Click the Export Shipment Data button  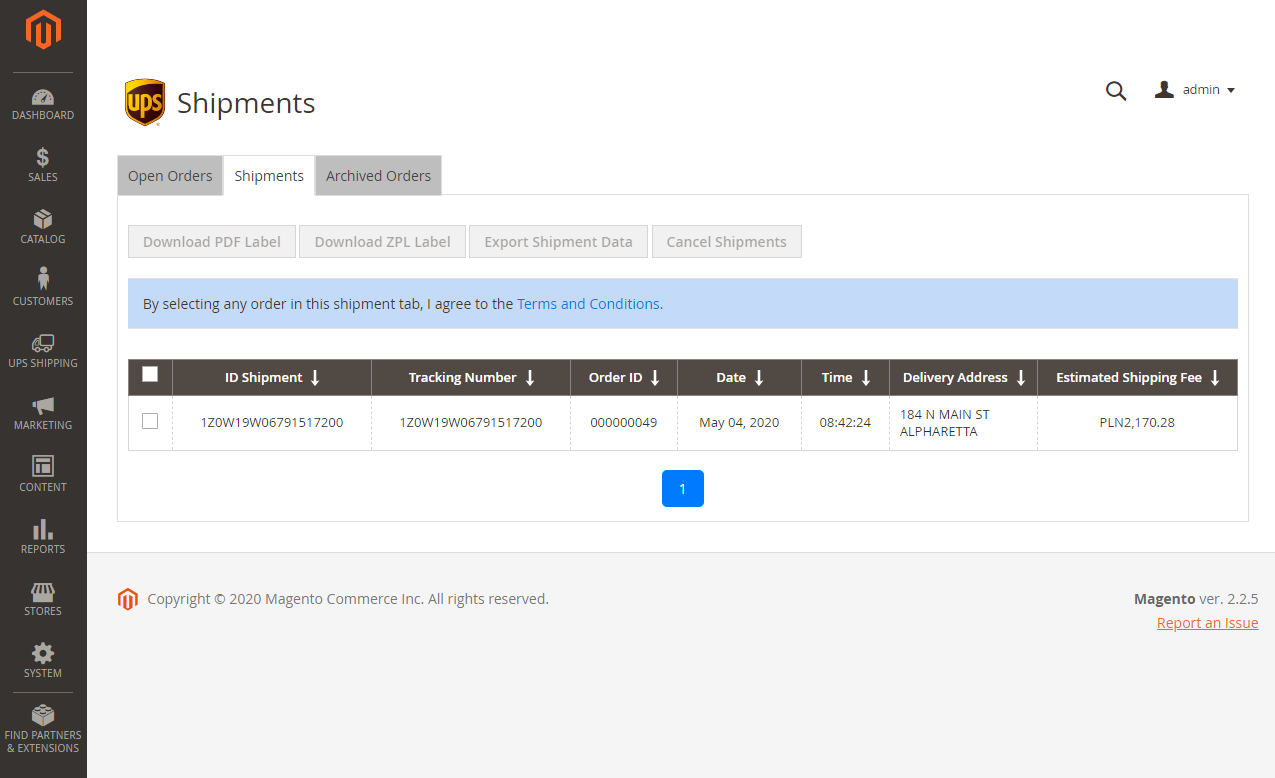tap(558, 241)
